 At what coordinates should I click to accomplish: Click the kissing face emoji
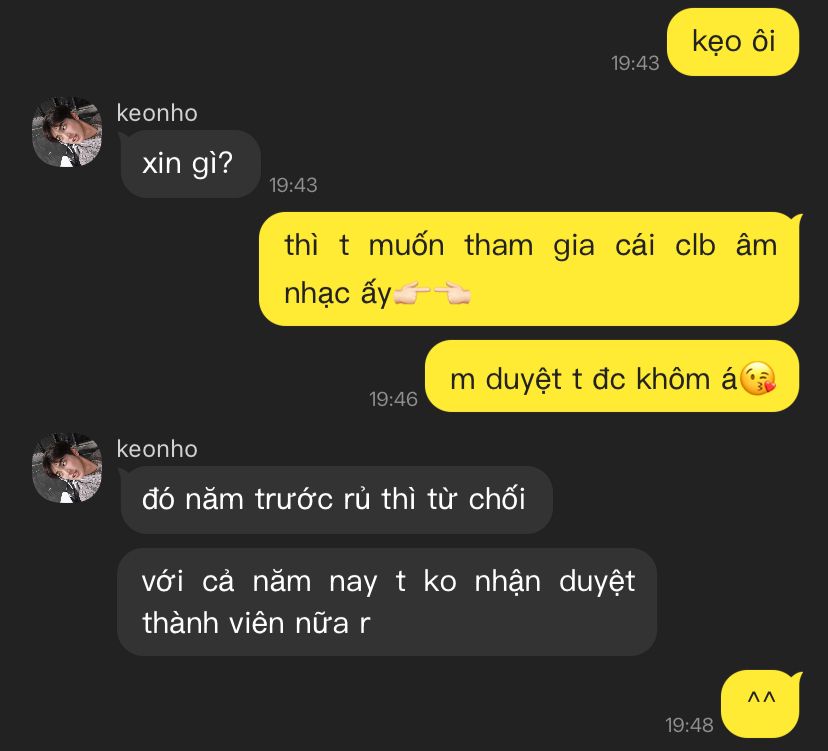[x=757, y=378]
